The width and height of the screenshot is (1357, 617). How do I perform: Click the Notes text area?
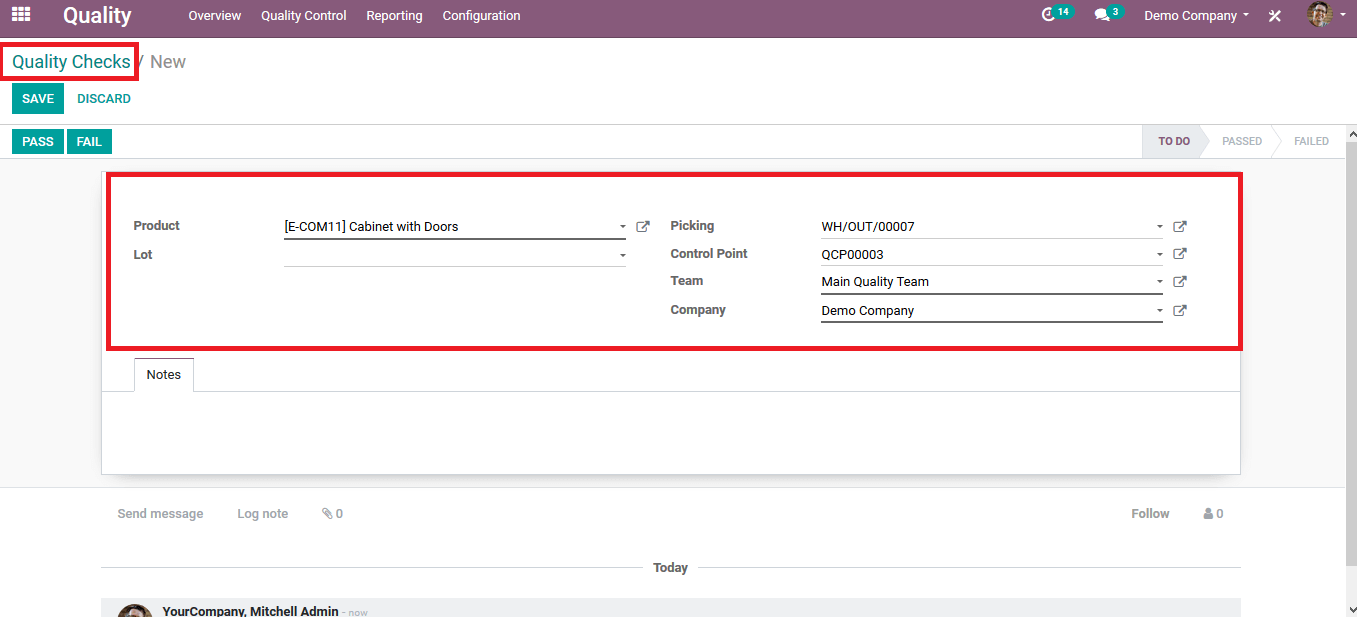click(670, 432)
